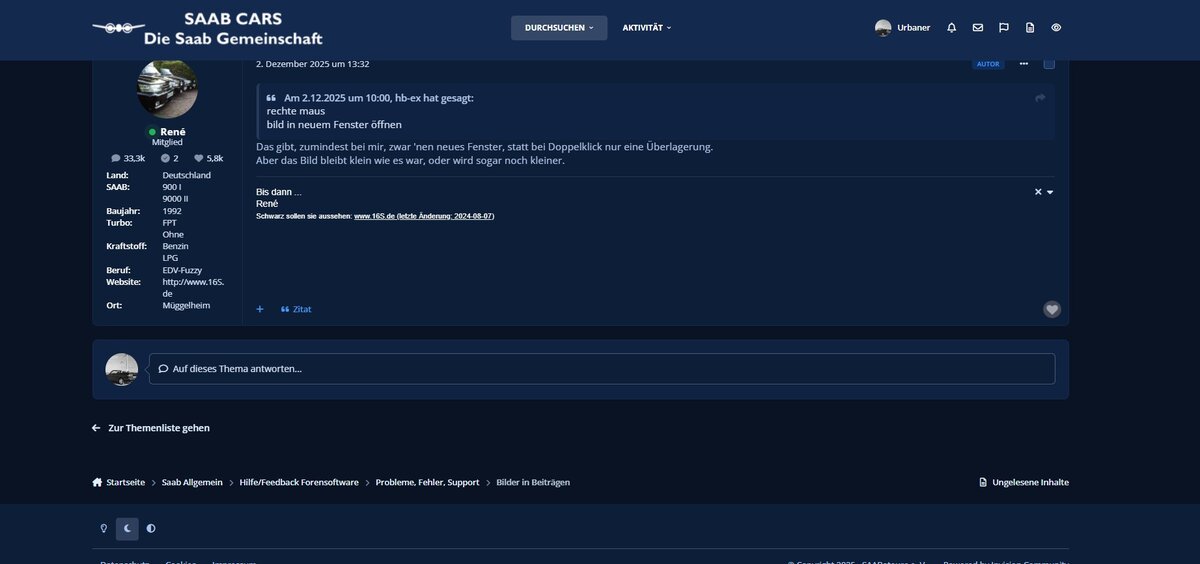
Task: Go to Startseite in breadcrumb
Action: tap(125, 482)
